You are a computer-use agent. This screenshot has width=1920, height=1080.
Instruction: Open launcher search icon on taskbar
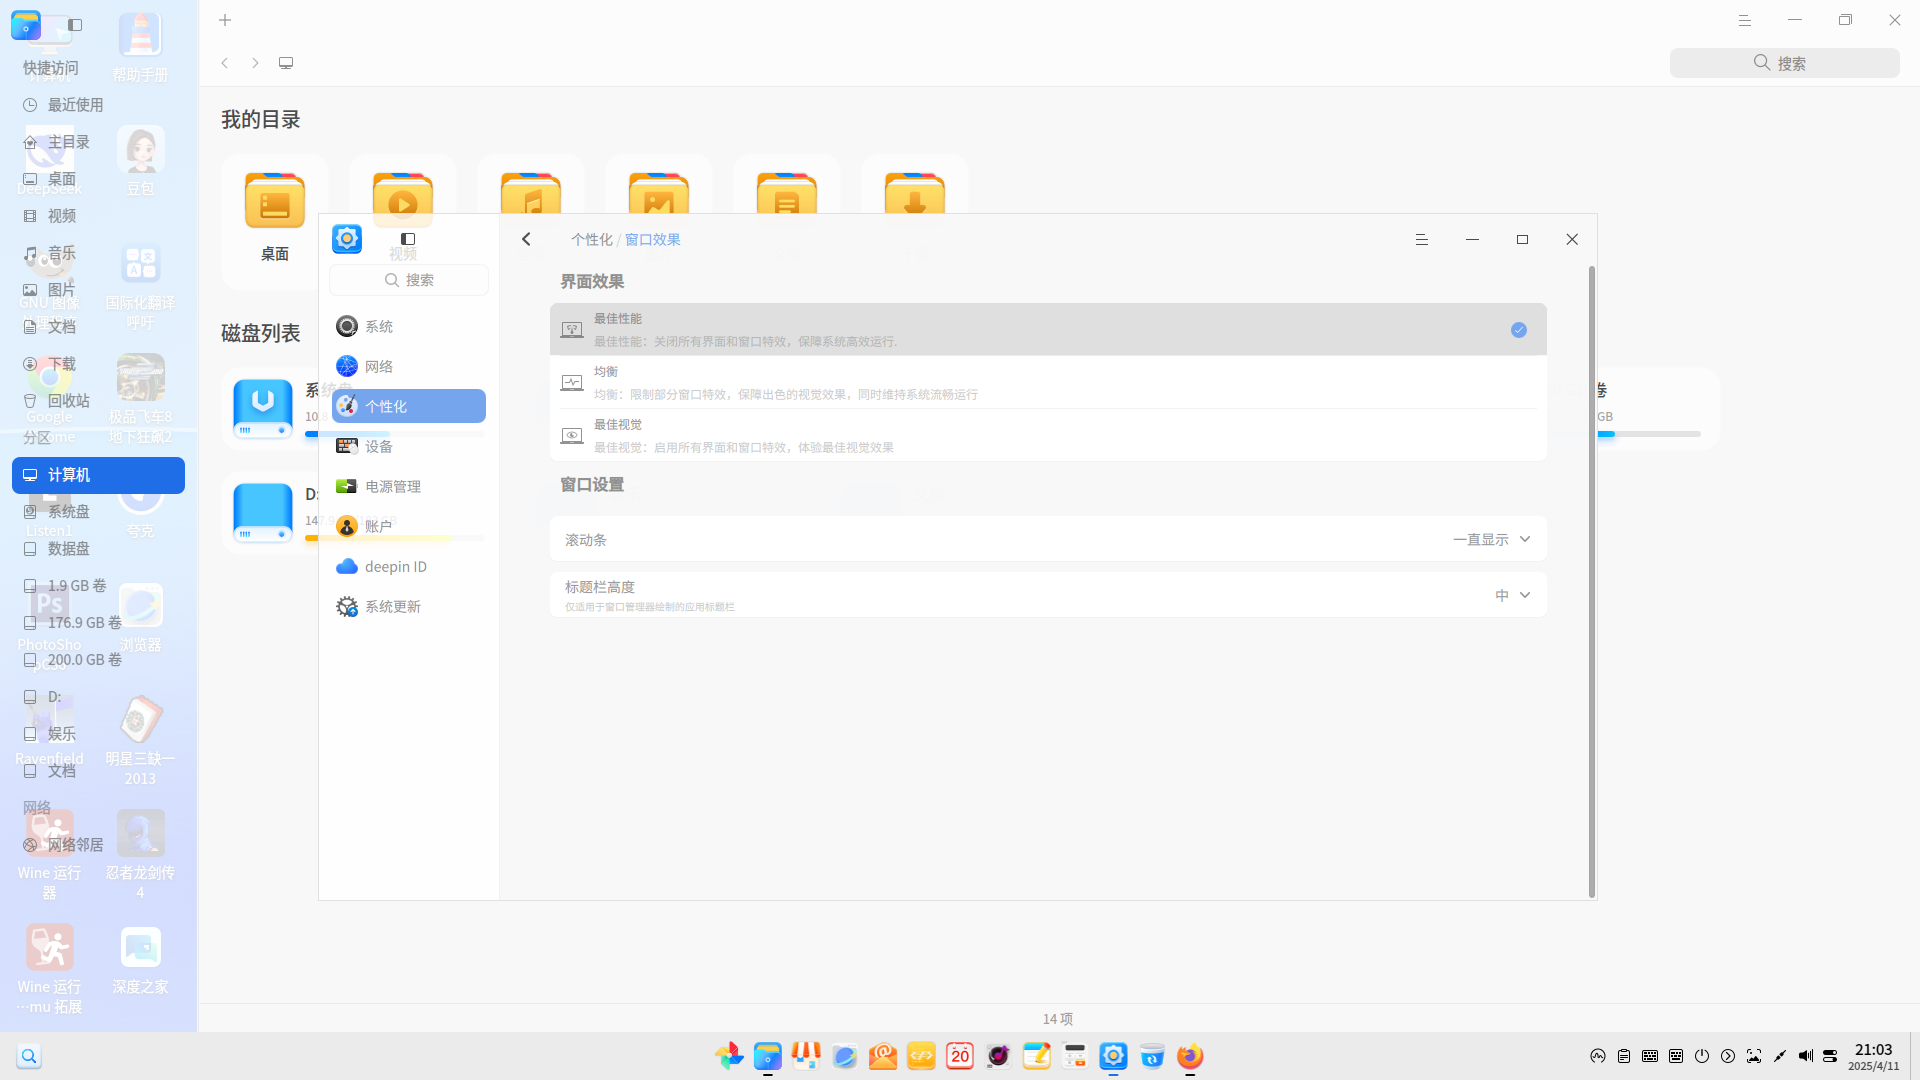pyautogui.click(x=29, y=1056)
